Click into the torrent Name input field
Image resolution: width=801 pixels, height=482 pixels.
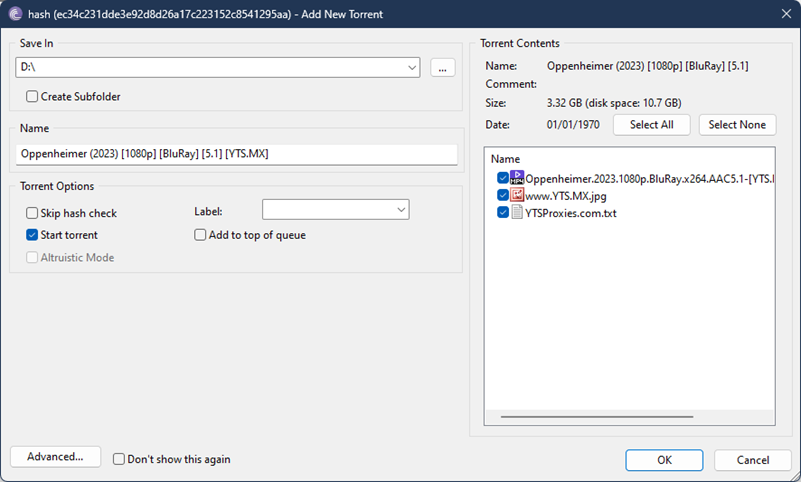[x=237, y=154]
